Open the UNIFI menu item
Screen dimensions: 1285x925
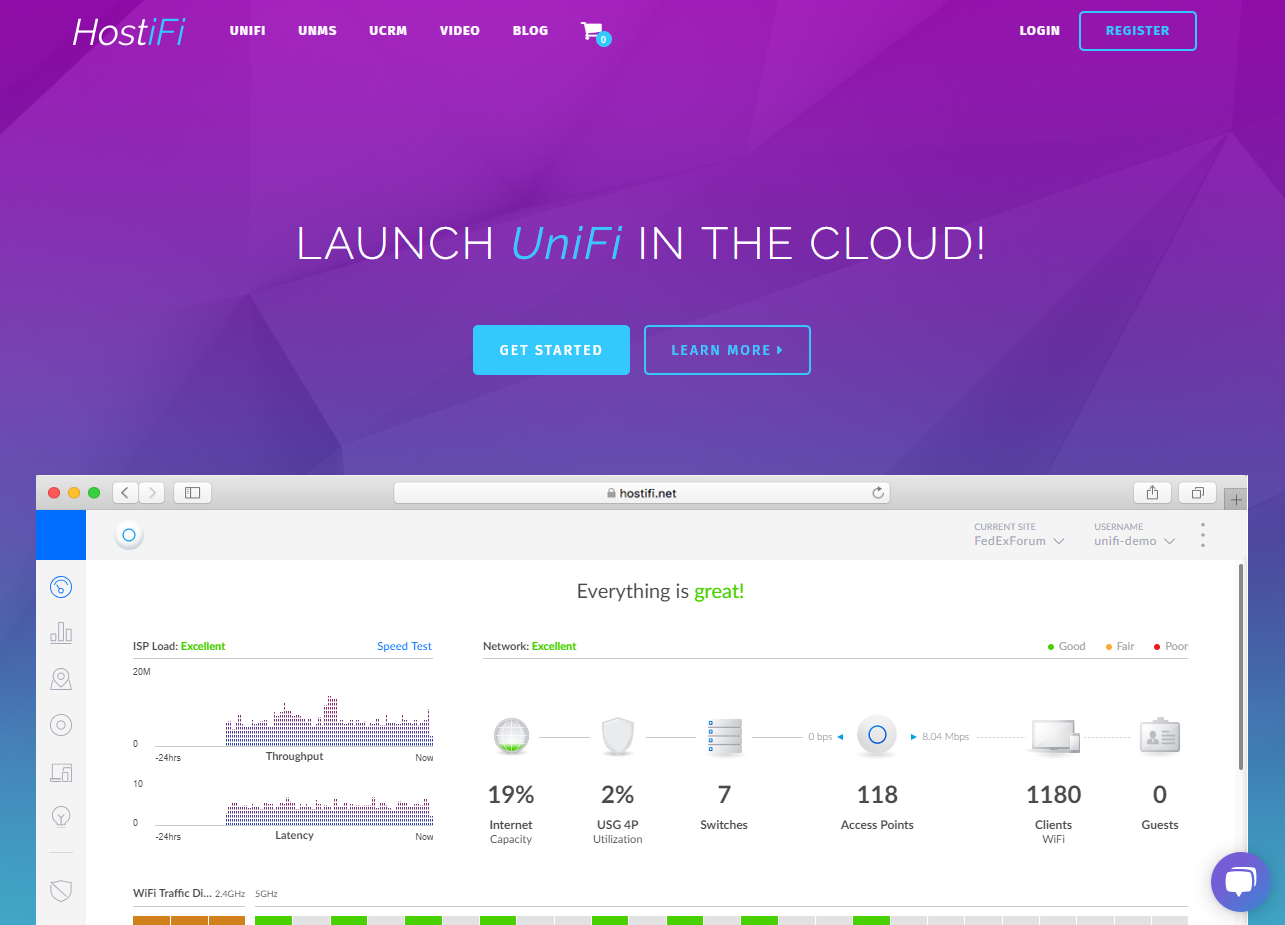coord(247,31)
